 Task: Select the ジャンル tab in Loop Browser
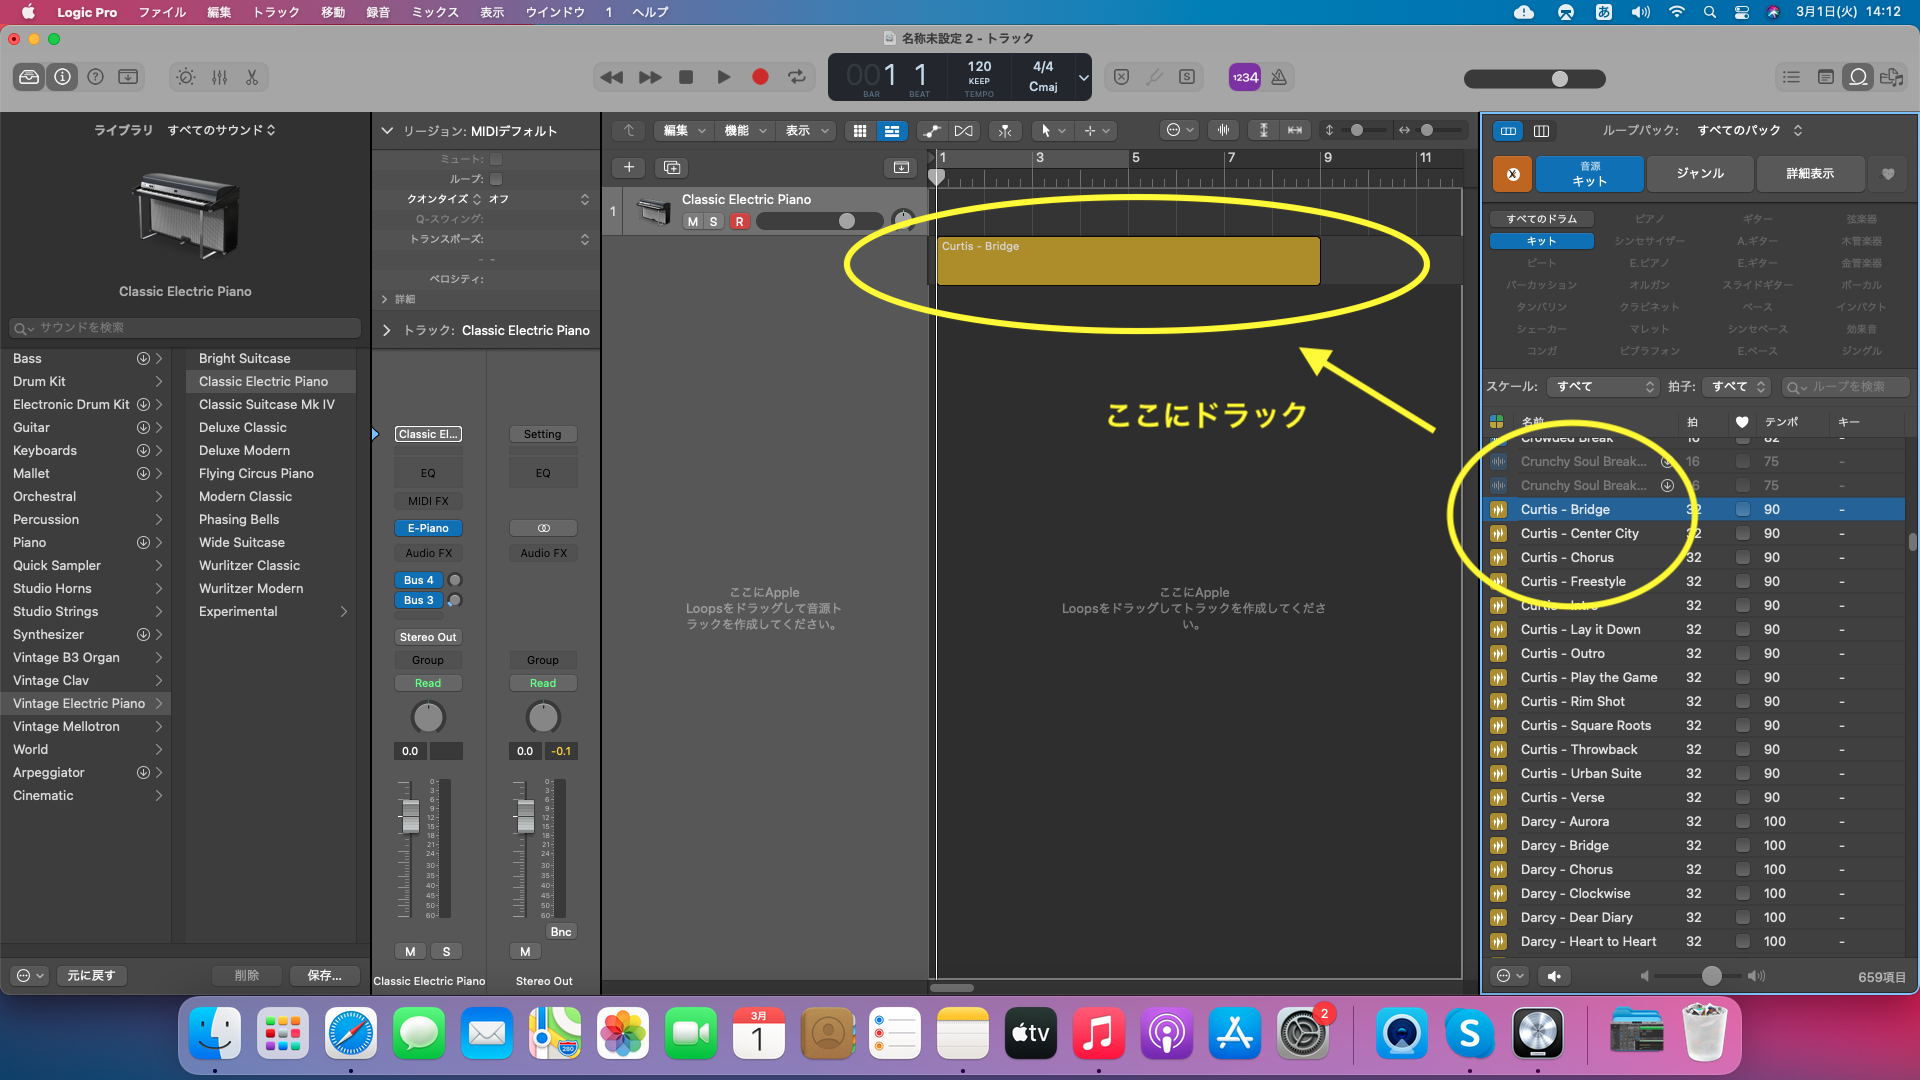(1700, 173)
